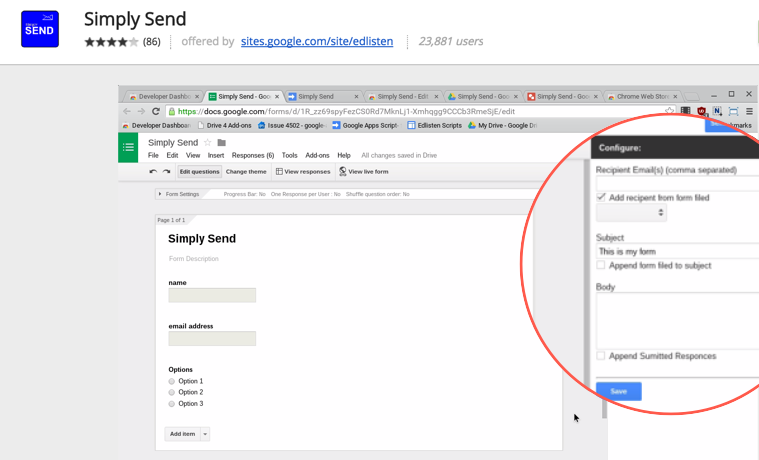The height and width of the screenshot is (460, 759).
Task: Switch to Simply Send - Edit tab
Action: [403, 96]
